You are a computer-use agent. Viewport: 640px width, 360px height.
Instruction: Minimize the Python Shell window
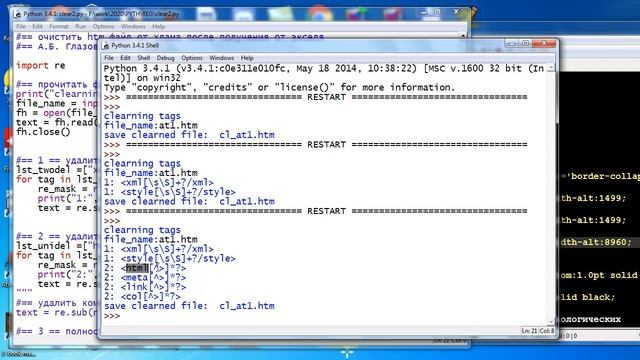click(x=512, y=43)
